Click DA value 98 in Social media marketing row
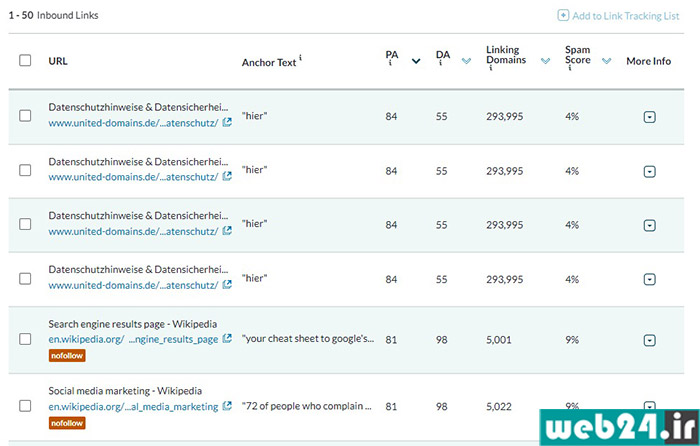This screenshot has height=446, width=700. tap(442, 407)
